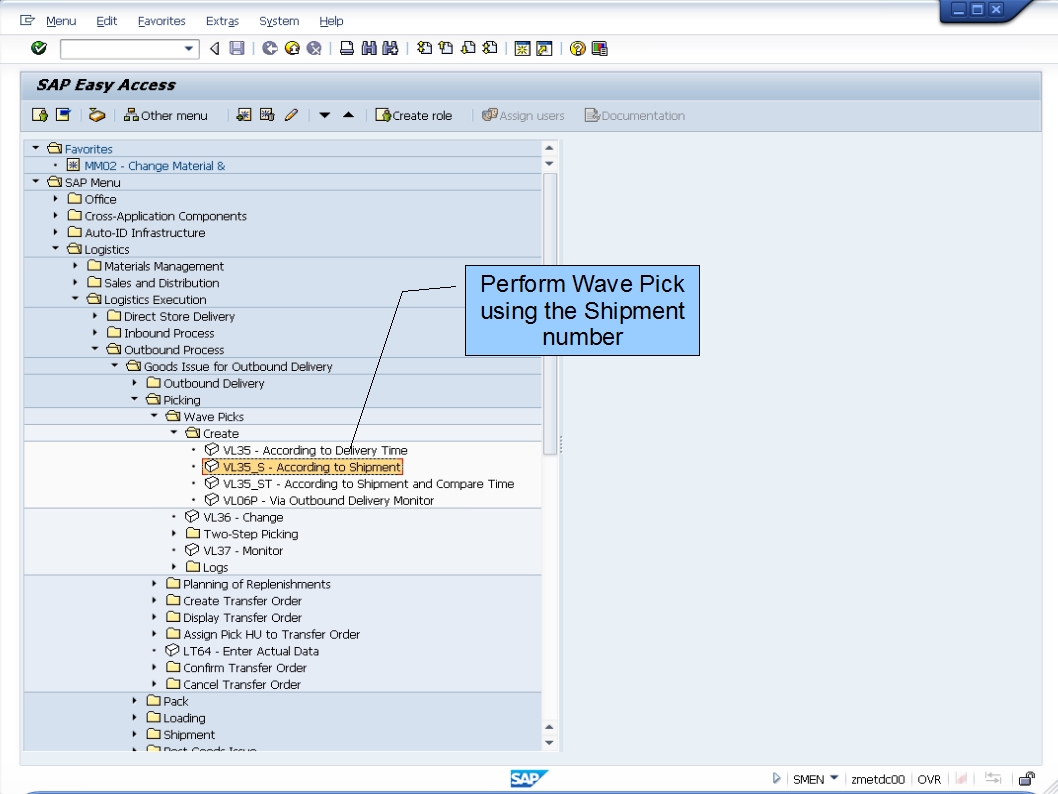Click the Customize Local Layout icon
The image size is (1058, 794).
[x=599, y=48]
